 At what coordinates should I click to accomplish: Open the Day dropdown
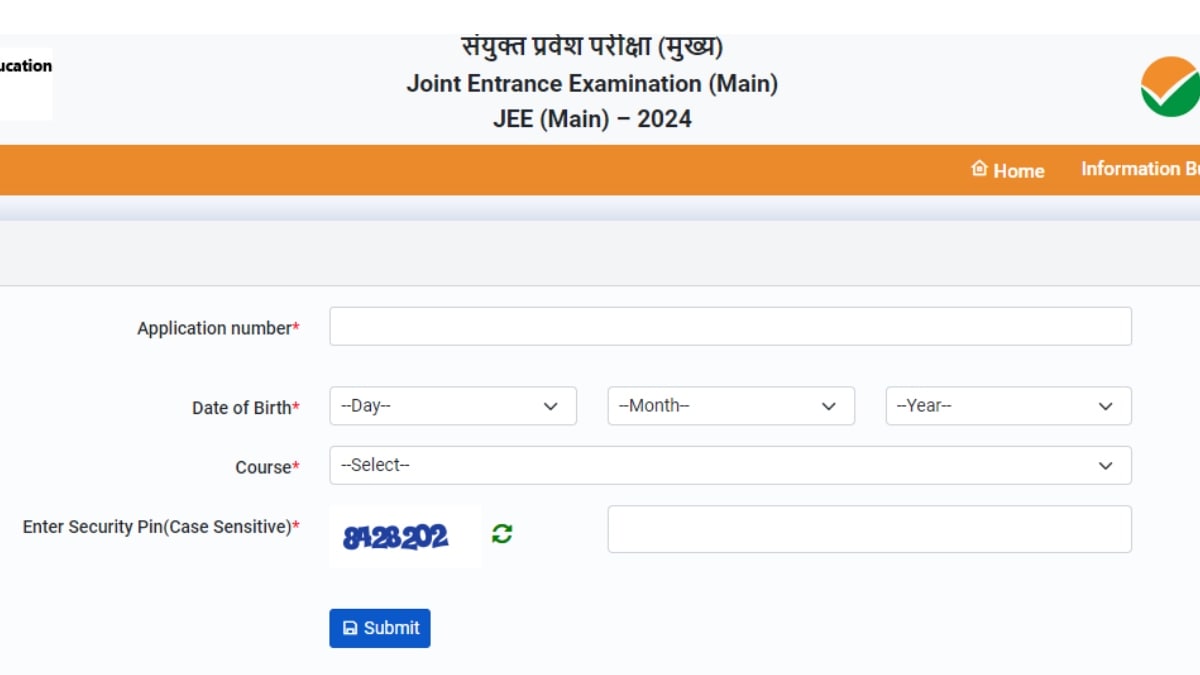(x=453, y=406)
